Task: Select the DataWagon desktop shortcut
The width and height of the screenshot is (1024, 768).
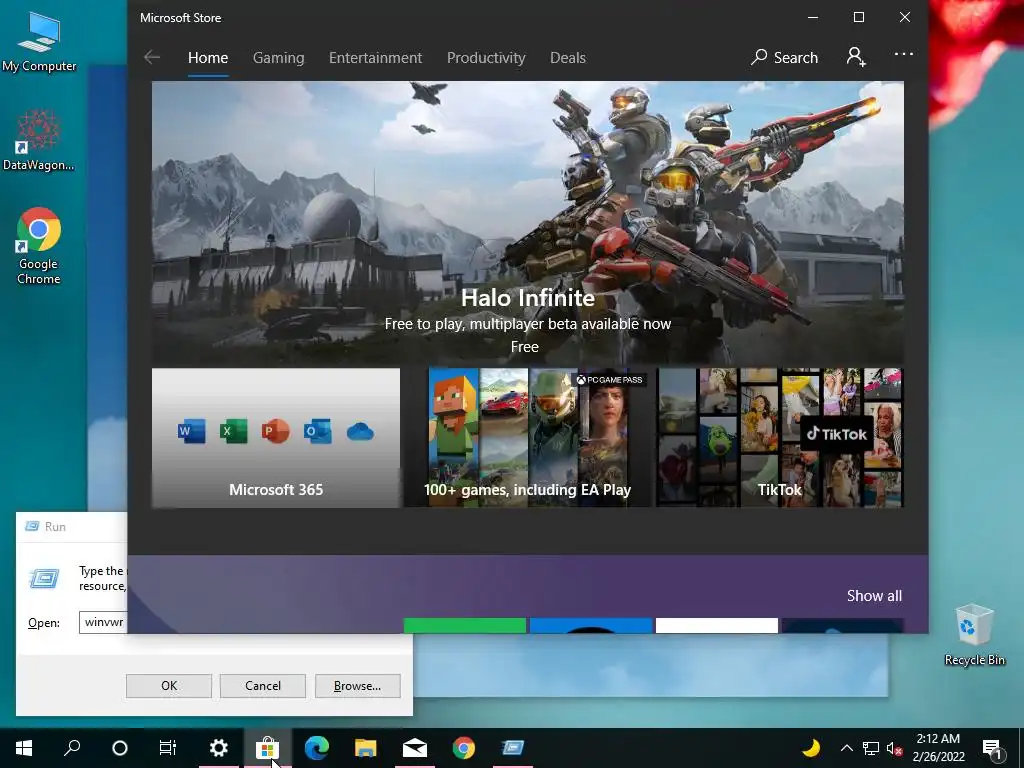Action: pyautogui.click(x=39, y=140)
